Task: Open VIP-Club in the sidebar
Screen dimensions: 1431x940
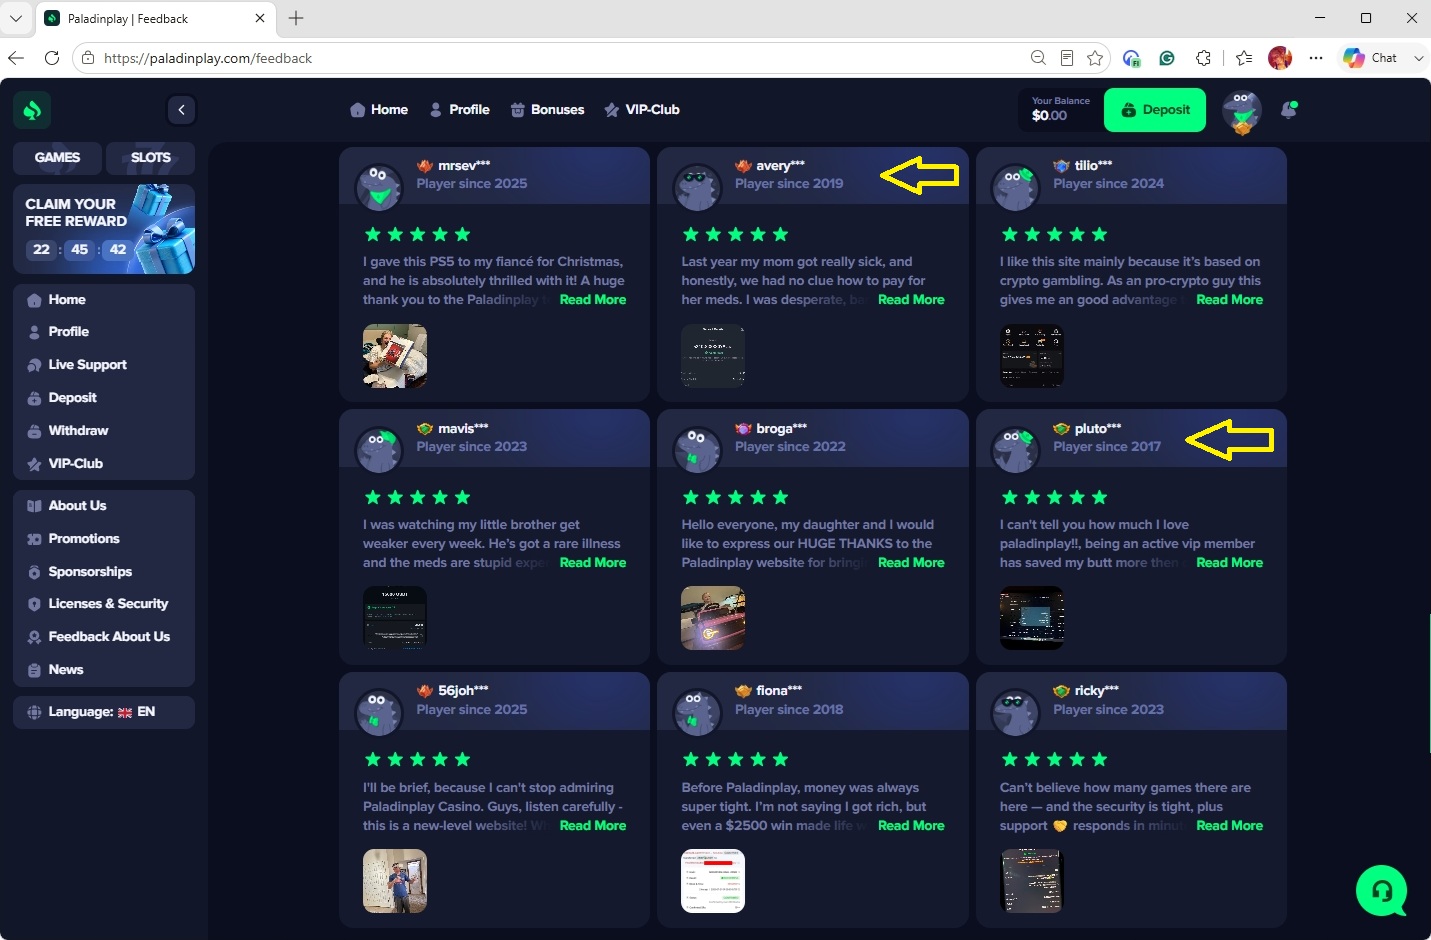Action: coord(104,464)
